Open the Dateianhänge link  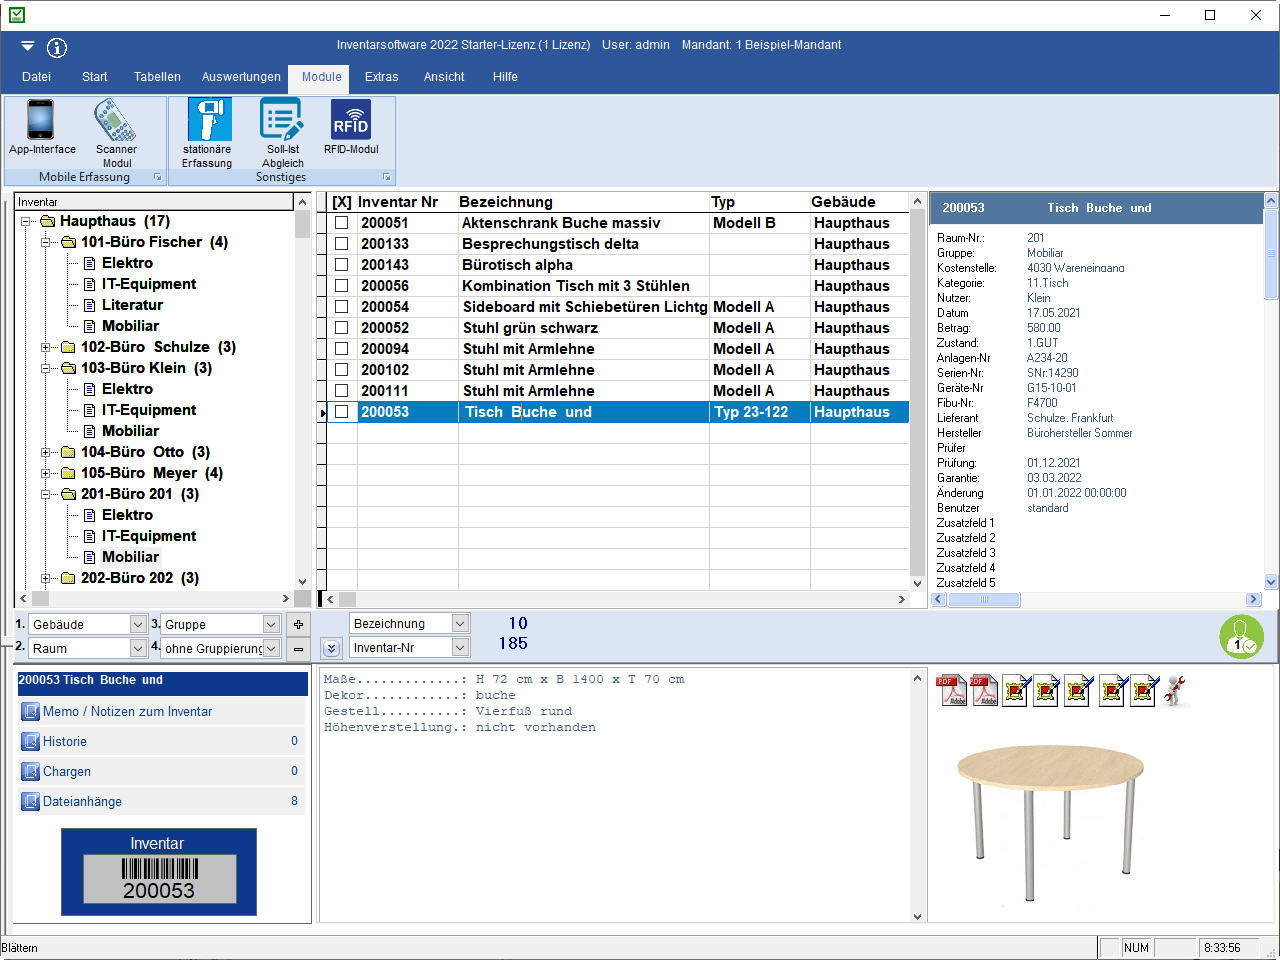[82, 801]
